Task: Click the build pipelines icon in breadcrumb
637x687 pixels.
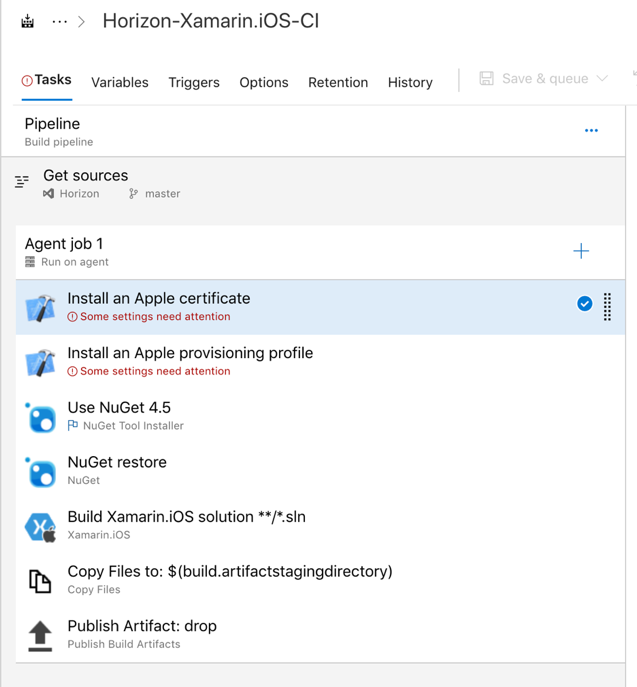Action: pos(28,21)
